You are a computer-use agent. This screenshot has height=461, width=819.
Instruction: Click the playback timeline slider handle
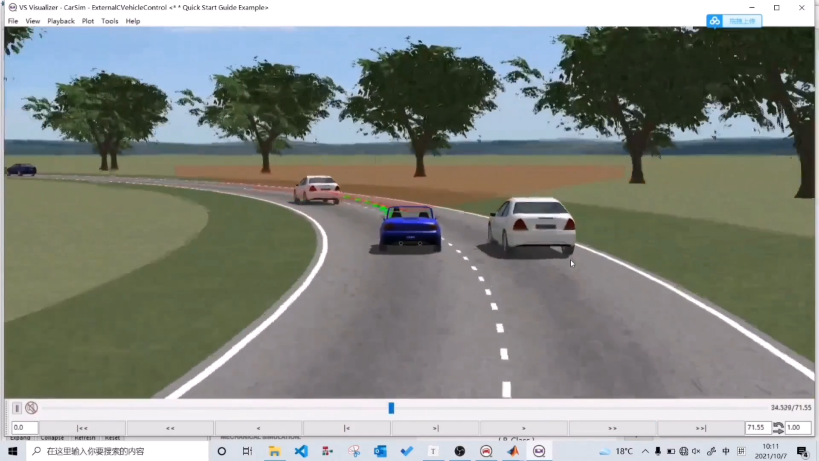[x=391, y=408]
